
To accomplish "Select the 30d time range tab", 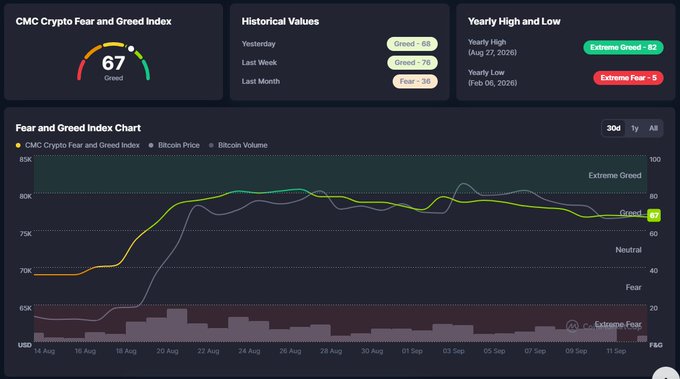I will point(613,128).
